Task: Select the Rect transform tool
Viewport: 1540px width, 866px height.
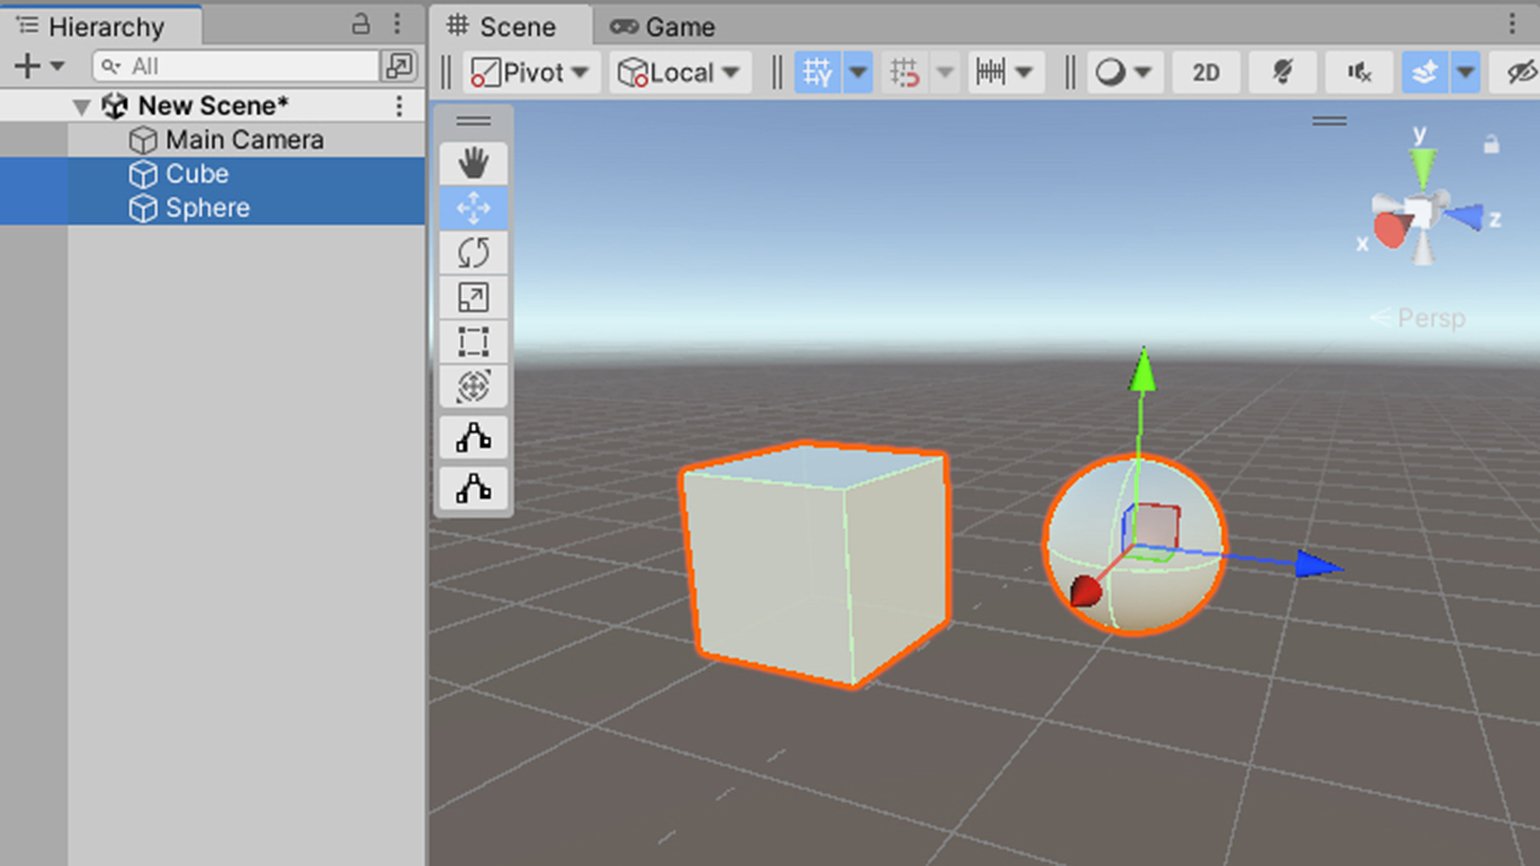Action: [473, 341]
